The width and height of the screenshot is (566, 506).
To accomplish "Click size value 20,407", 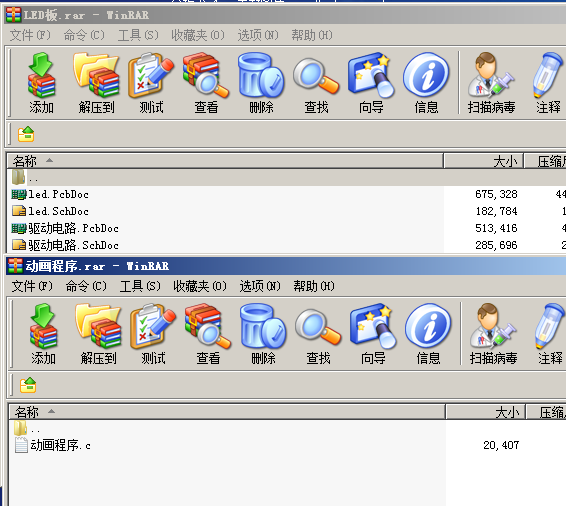I will click(x=501, y=445).
